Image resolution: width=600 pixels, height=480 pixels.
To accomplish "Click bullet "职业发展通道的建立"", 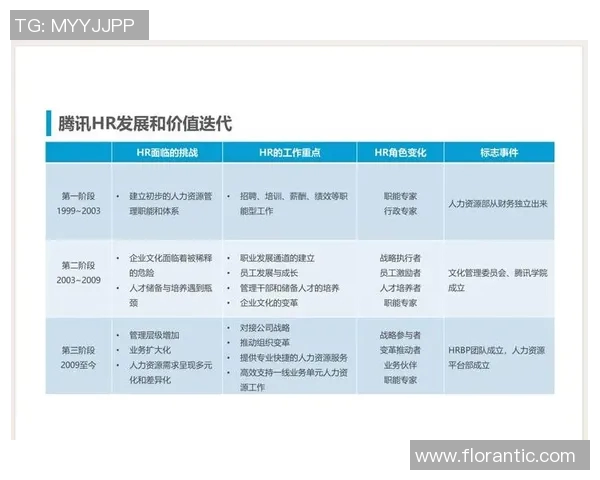I will [x=277, y=258].
